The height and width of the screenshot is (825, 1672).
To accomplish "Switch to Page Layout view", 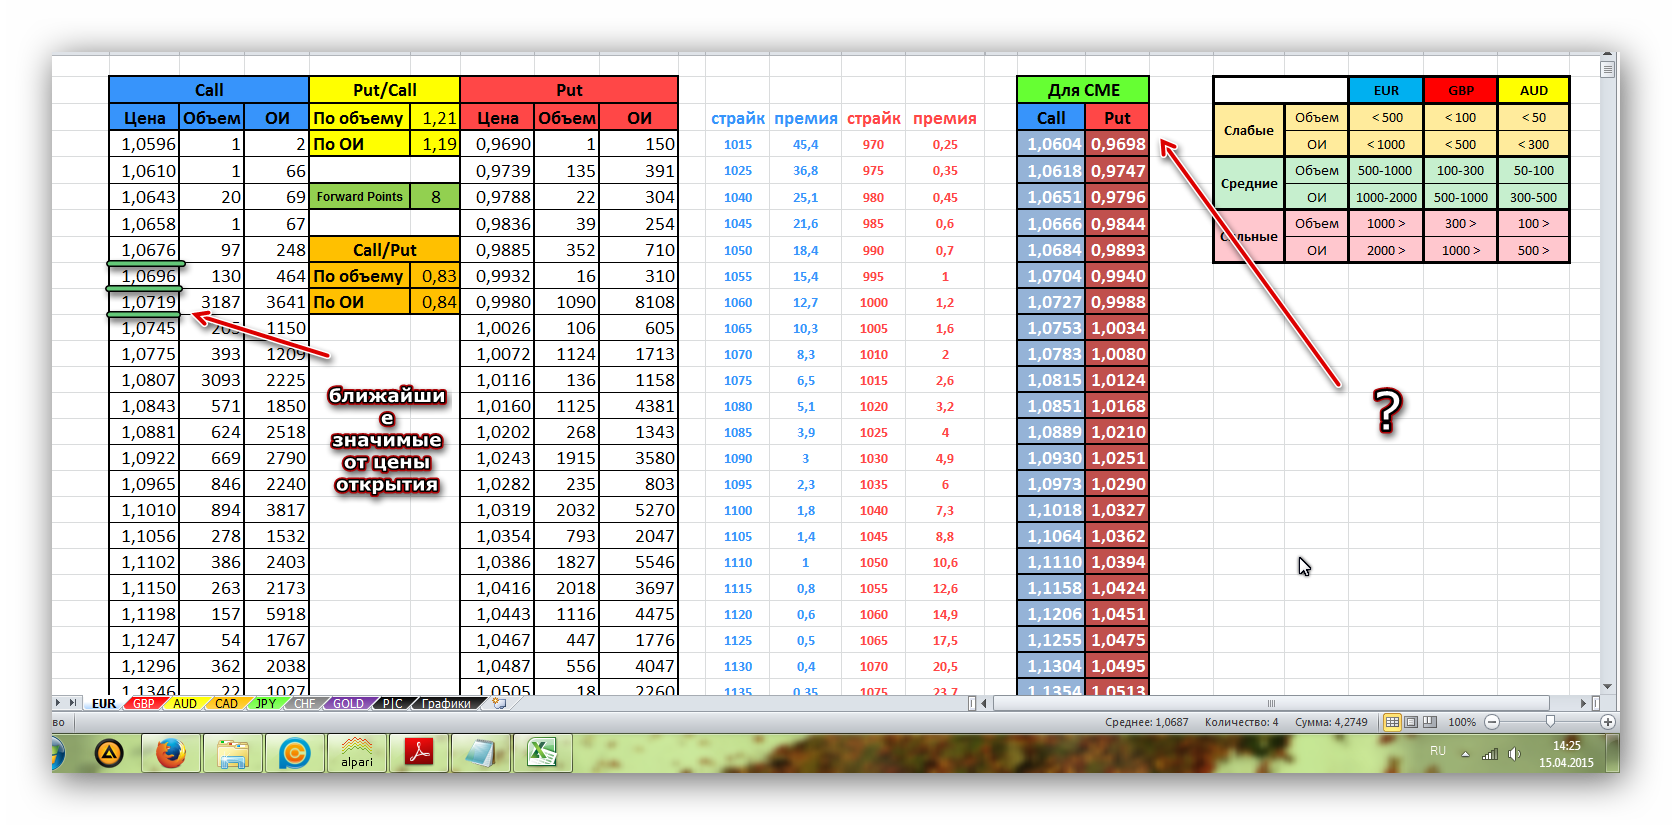I will click(1411, 722).
